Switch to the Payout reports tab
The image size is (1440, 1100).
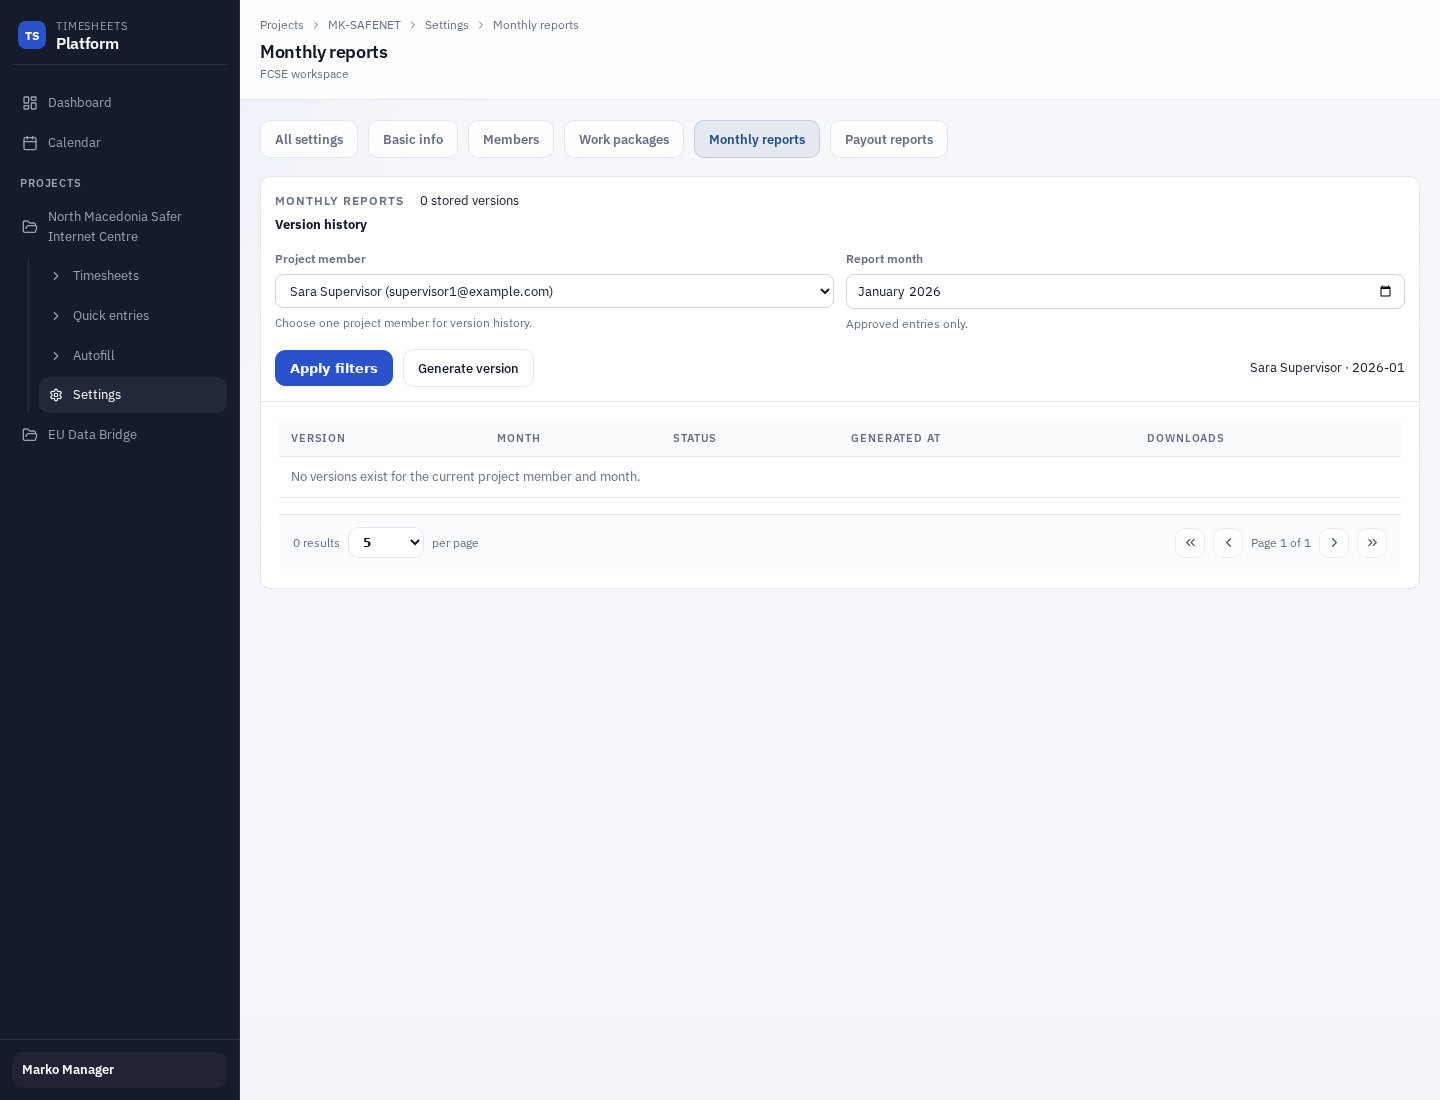[889, 139]
